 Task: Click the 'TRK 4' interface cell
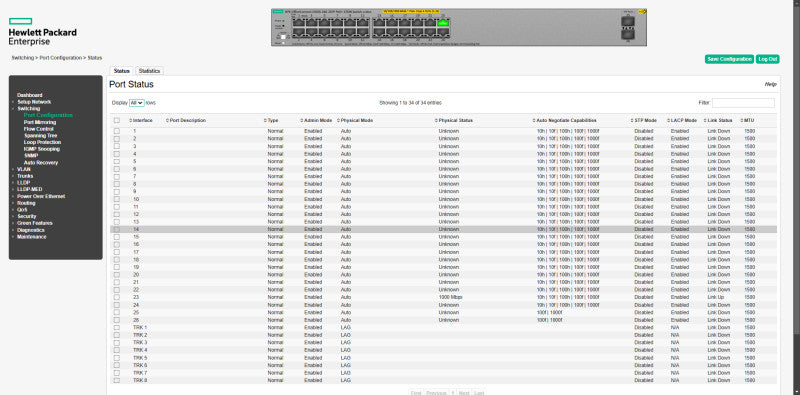click(140, 350)
